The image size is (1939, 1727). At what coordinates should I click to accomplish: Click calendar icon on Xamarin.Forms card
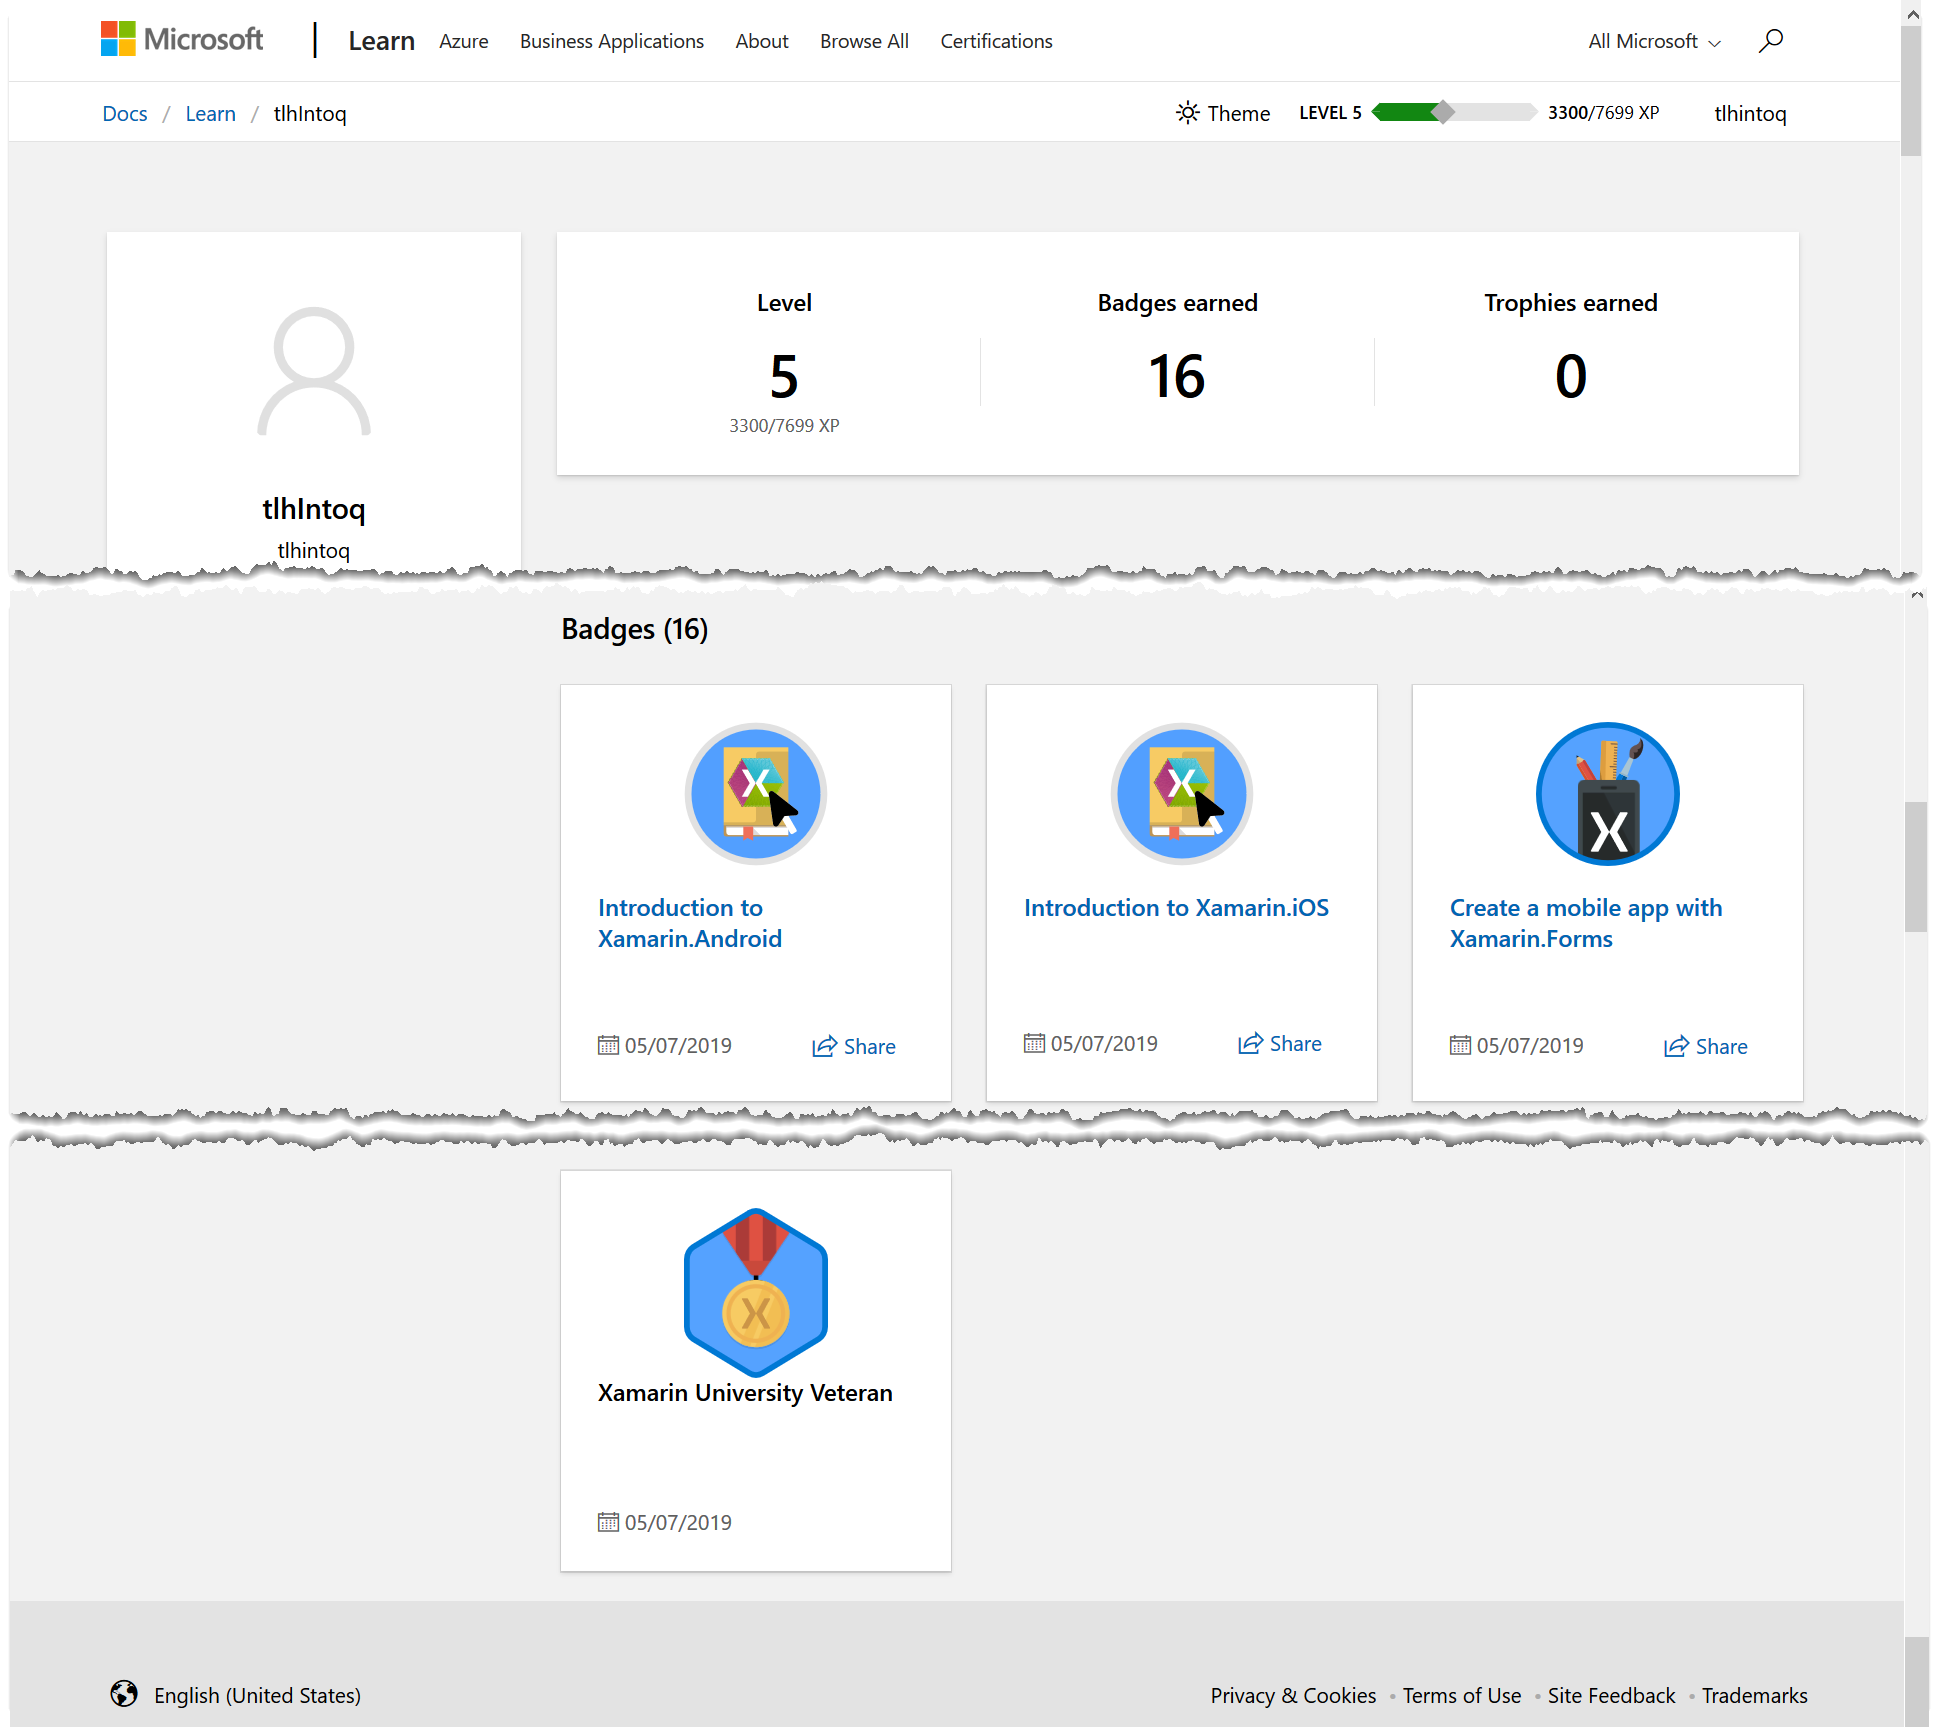(x=1460, y=1045)
